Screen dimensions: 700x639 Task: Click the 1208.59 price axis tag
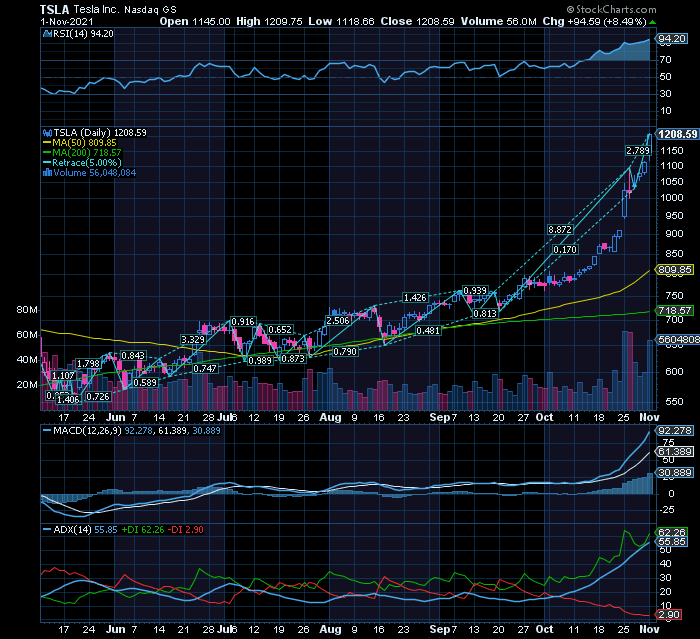tap(678, 134)
